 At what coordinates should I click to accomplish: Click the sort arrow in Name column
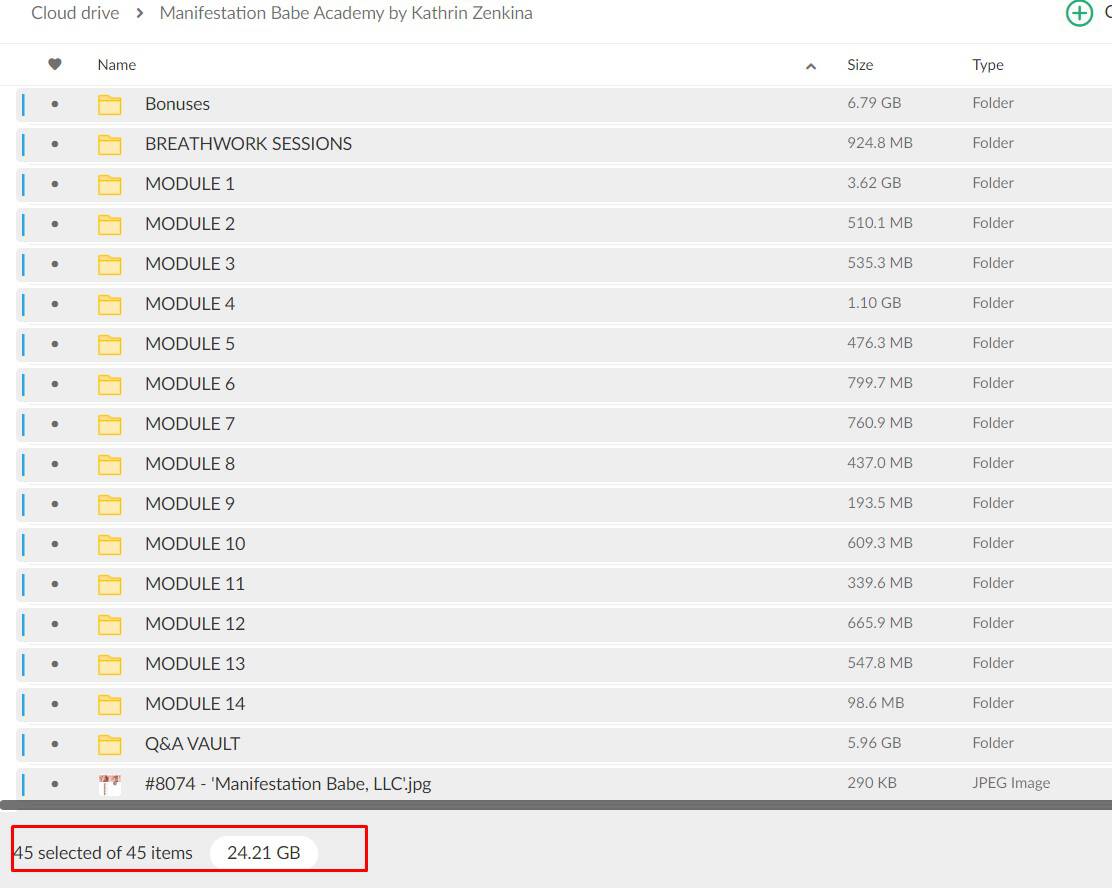point(811,66)
